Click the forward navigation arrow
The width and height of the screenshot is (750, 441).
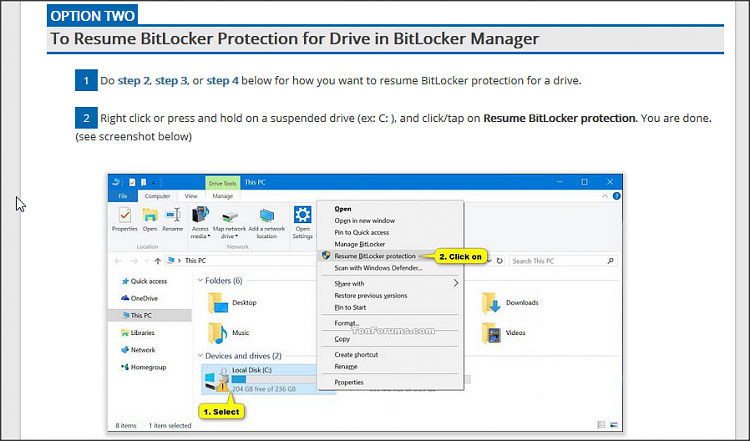point(134,261)
